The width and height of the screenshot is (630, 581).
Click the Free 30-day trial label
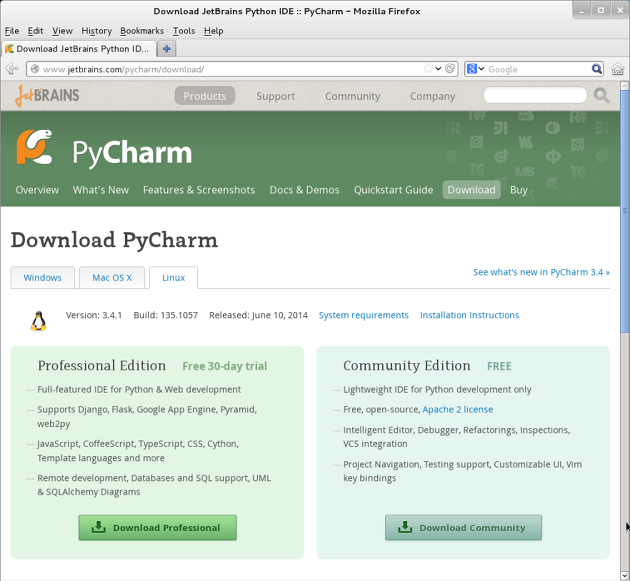tap(225, 366)
